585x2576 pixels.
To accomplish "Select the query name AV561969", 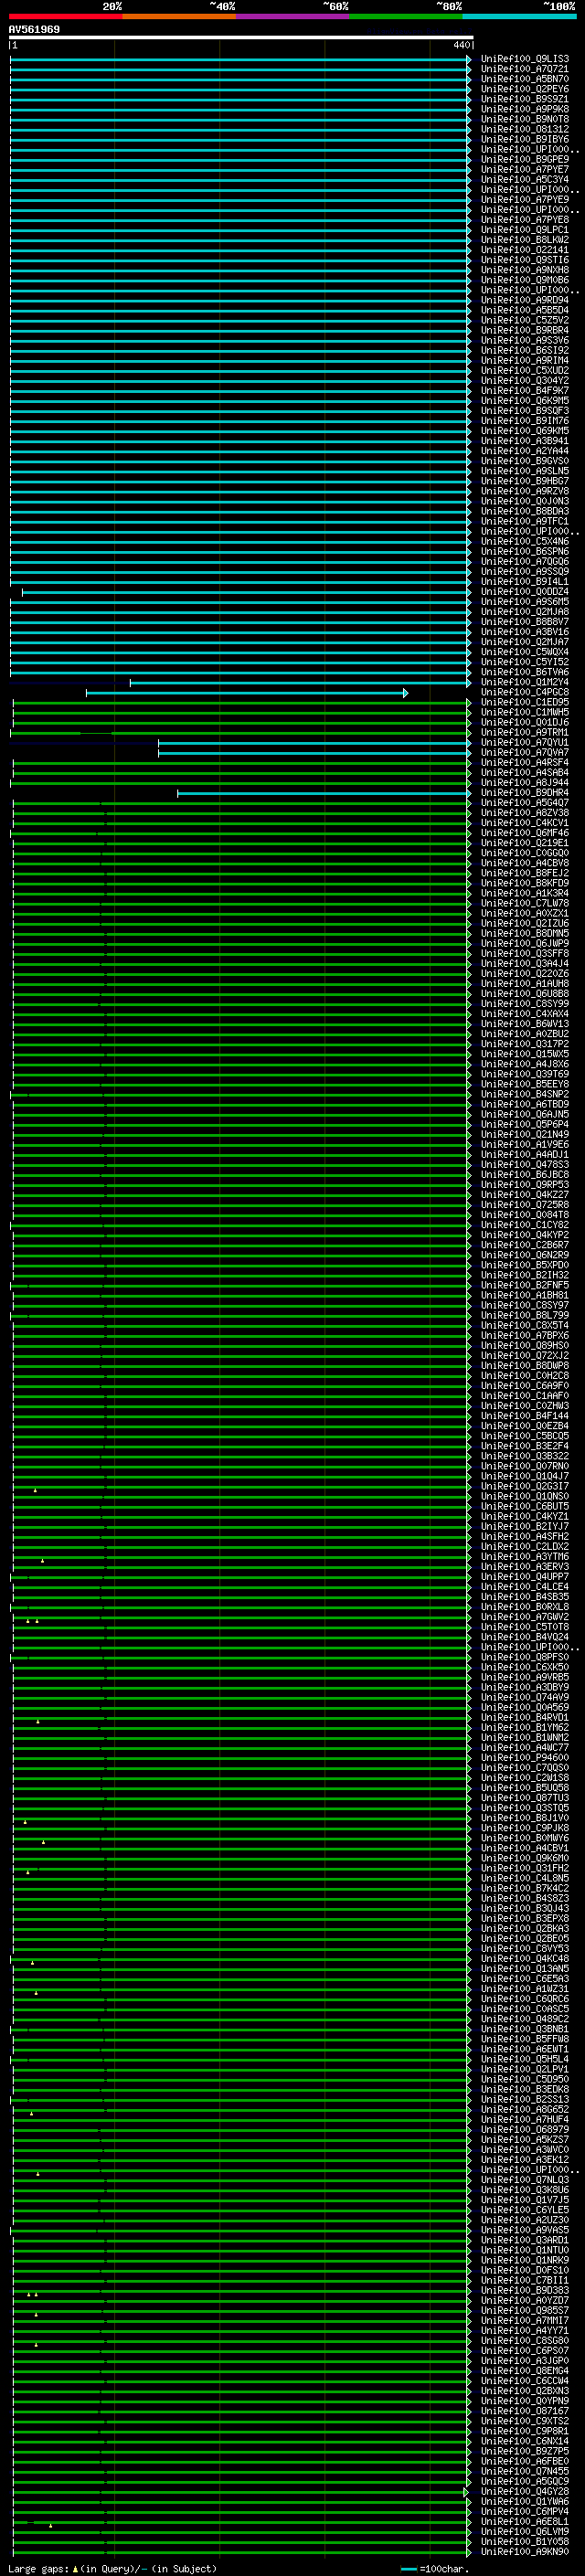I will click(x=34, y=29).
